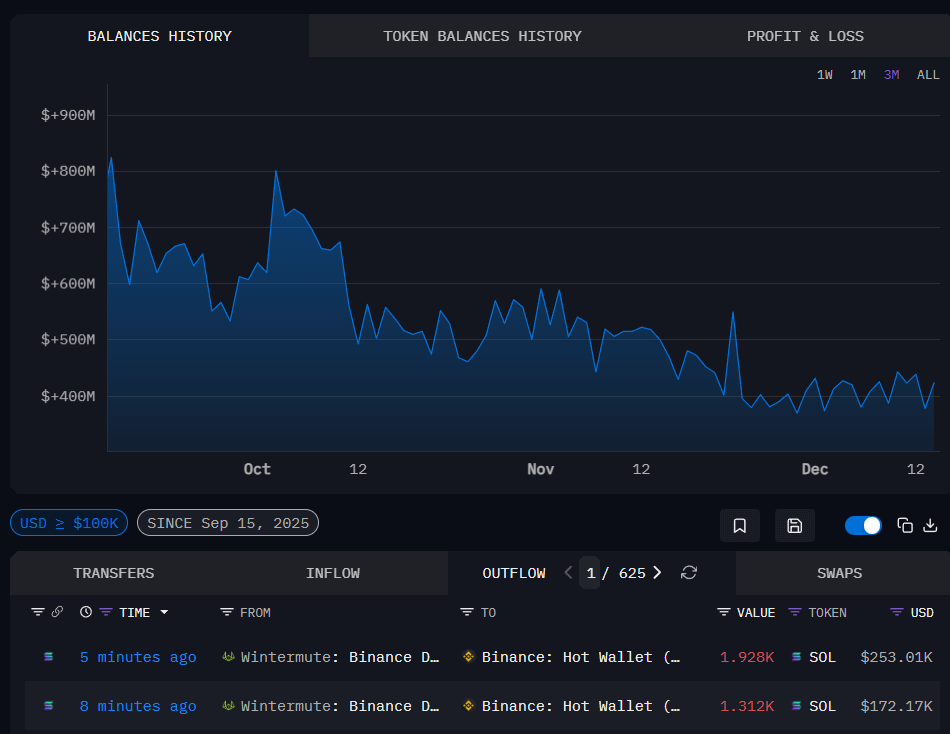This screenshot has height=734, width=950.
Task: Click the copy icon next to the toggle
Action: pos(905,525)
